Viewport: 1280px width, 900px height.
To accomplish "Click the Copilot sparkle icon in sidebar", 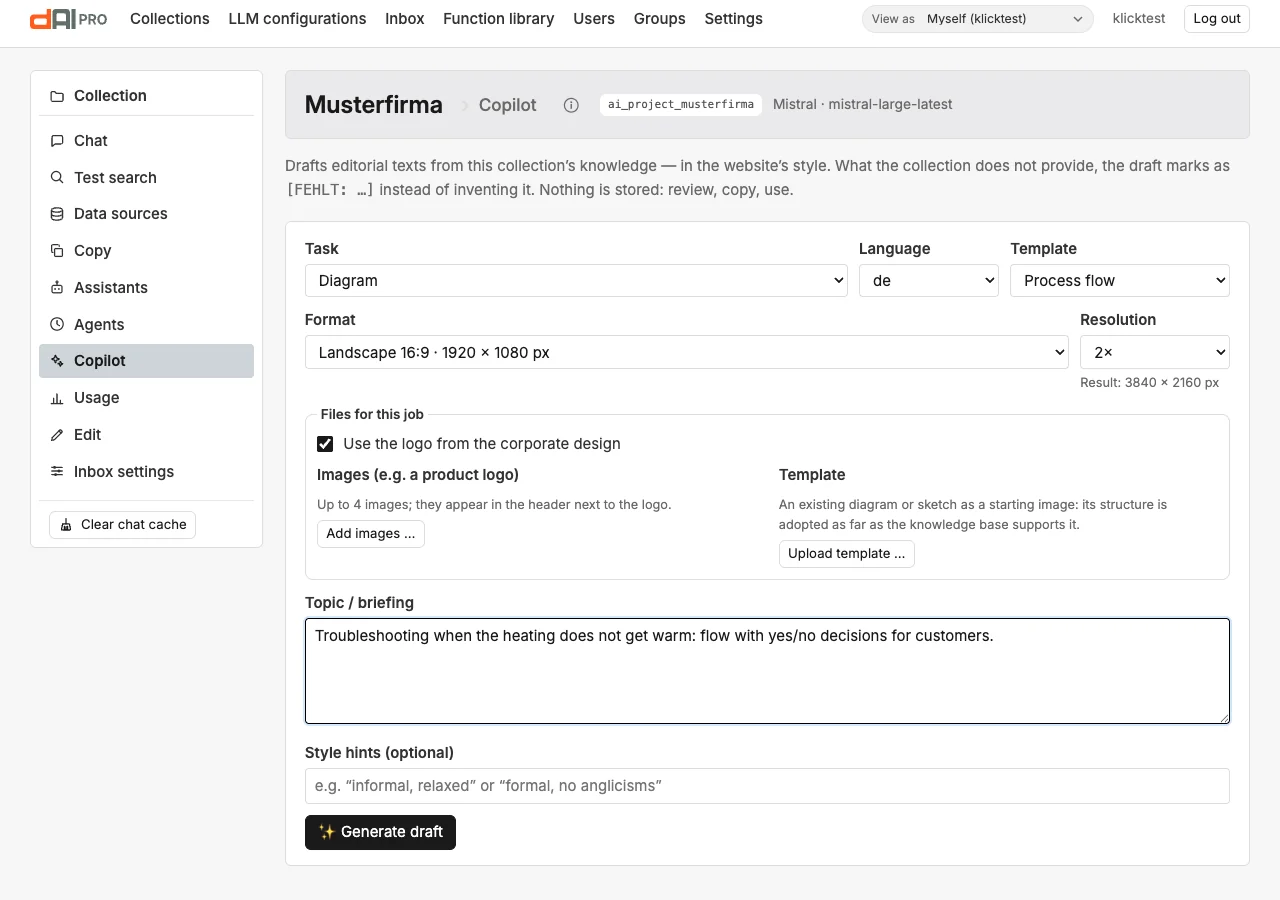I will pyautogui.click(x=57, y=361).
